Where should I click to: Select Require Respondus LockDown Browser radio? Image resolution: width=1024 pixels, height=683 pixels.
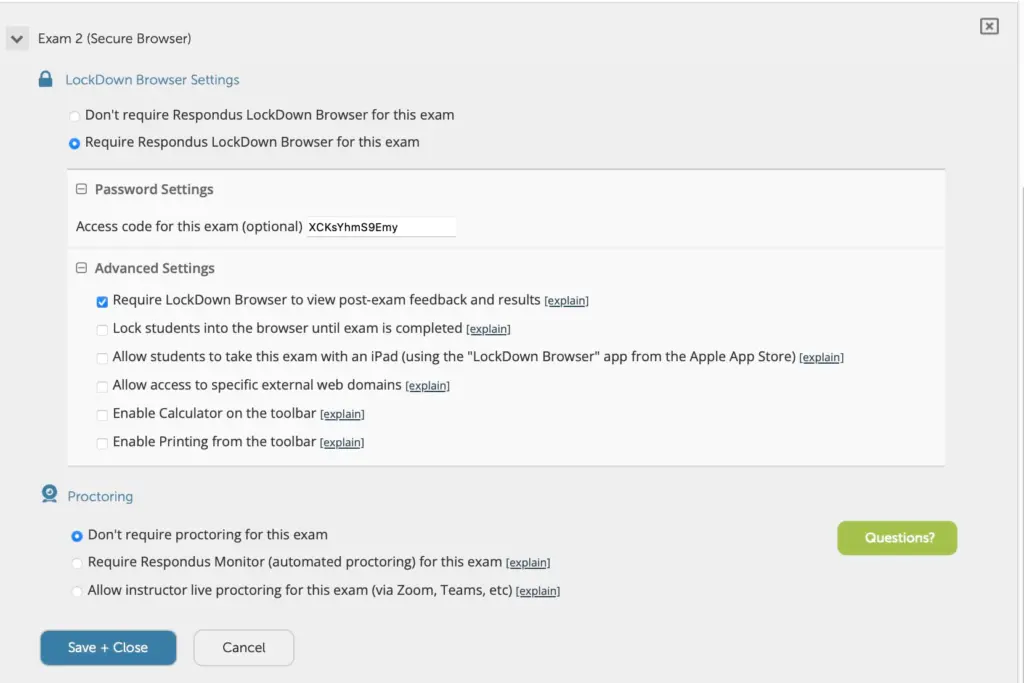coord(74,143)
